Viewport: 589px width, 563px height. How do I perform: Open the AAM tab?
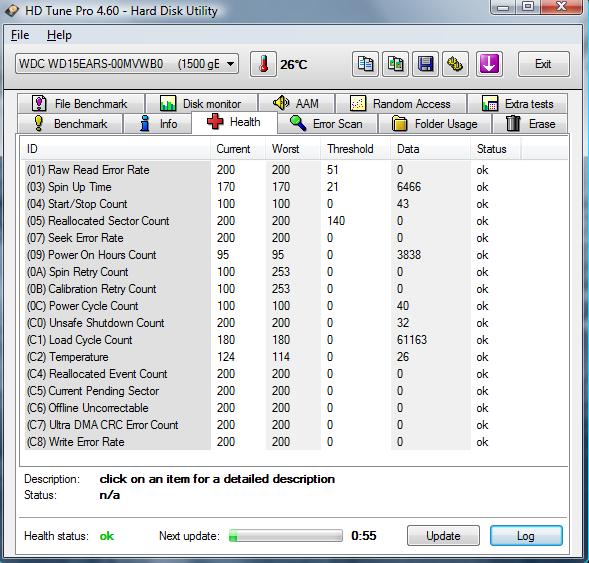click(297, 103)
